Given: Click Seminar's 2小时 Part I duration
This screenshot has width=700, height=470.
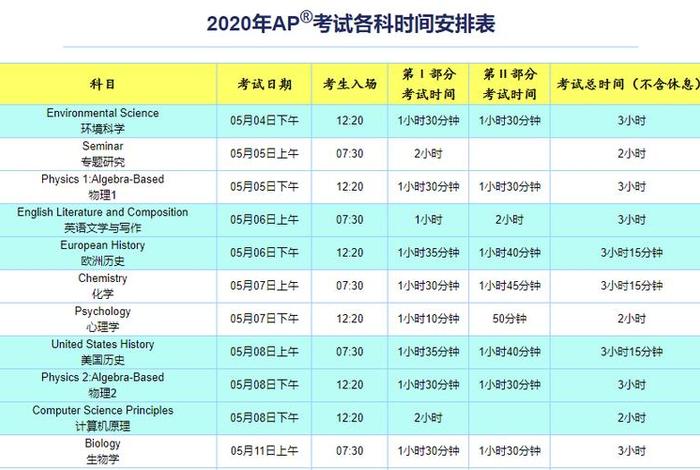Looking at the screenshot, I should click(429, 154).
